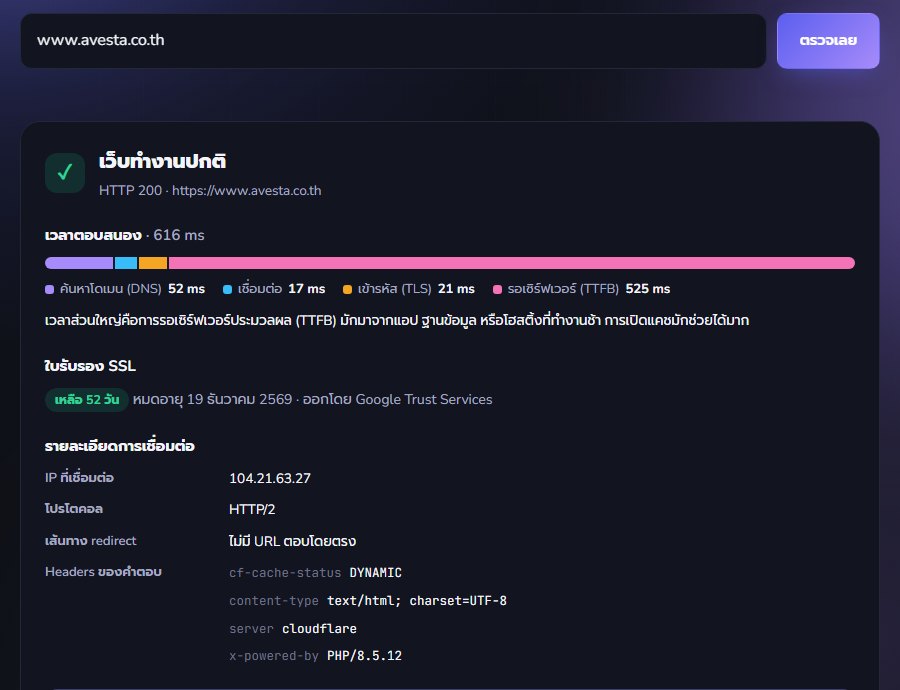
Task: Click the purple DNS segment of the timing bar
Action: click(79, 263)
